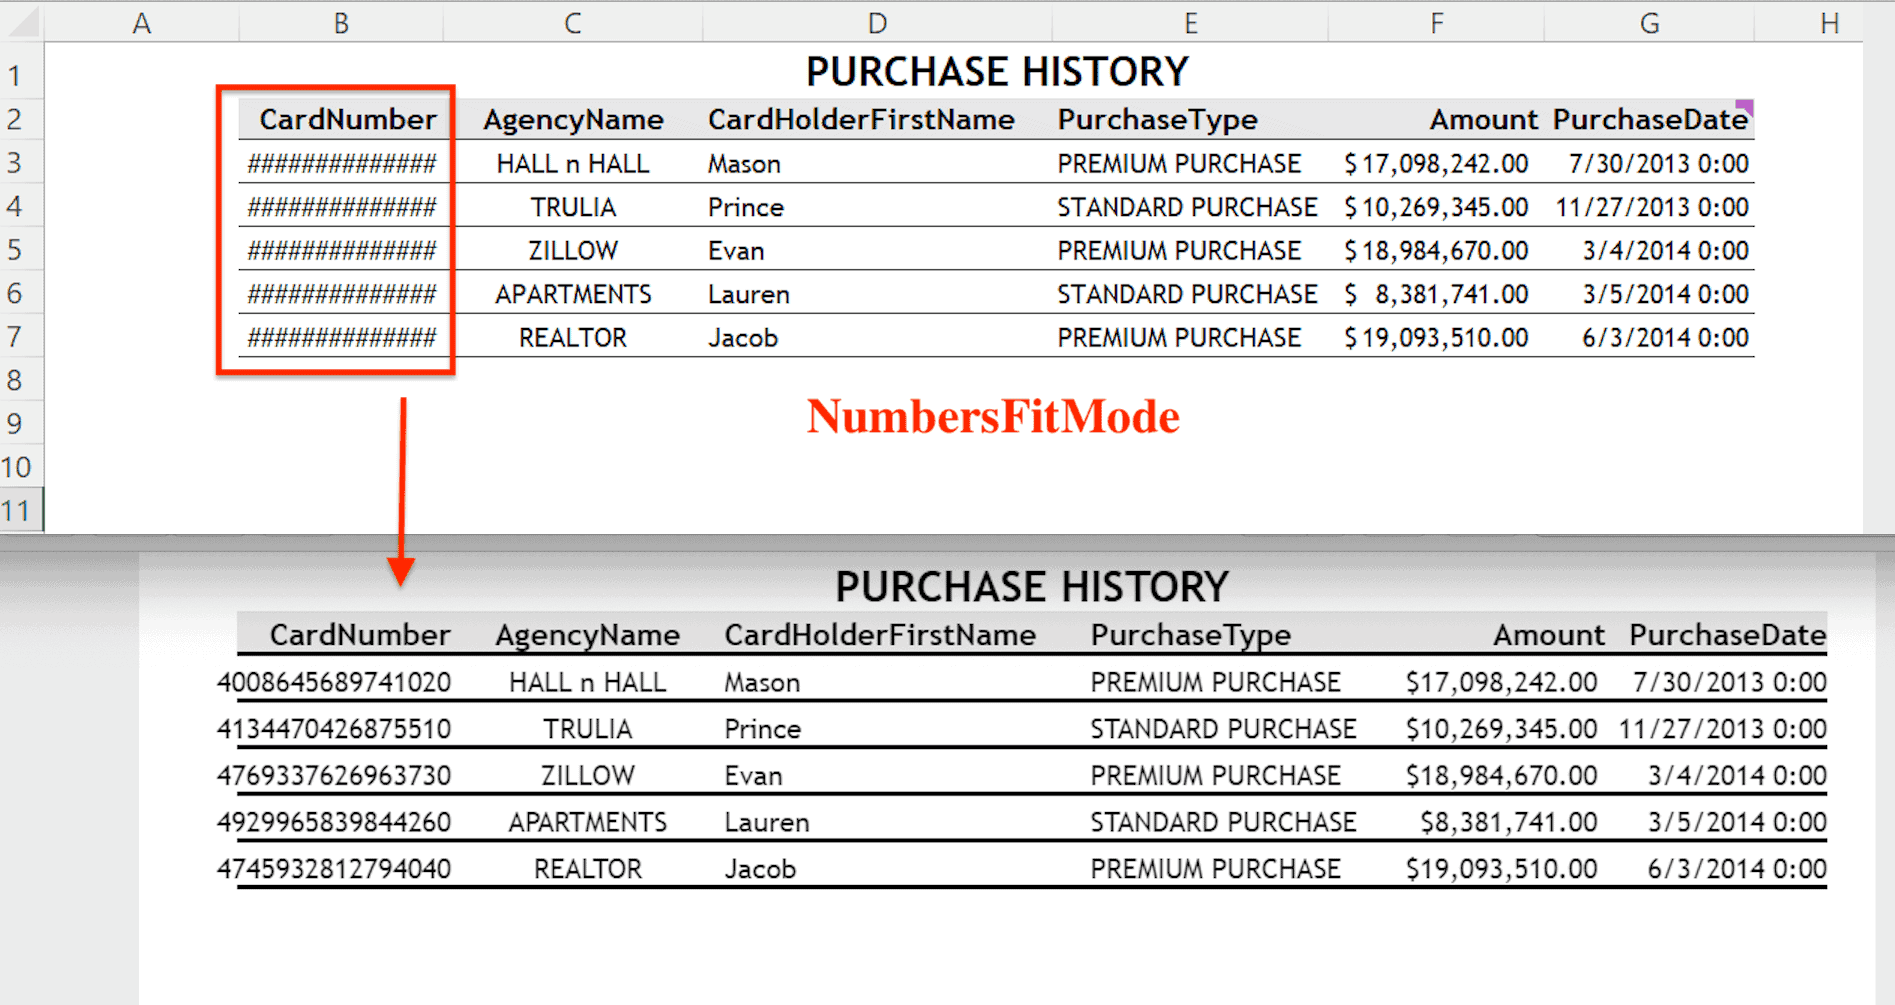Select spreadsheet cell Prince

click(877, 207)
